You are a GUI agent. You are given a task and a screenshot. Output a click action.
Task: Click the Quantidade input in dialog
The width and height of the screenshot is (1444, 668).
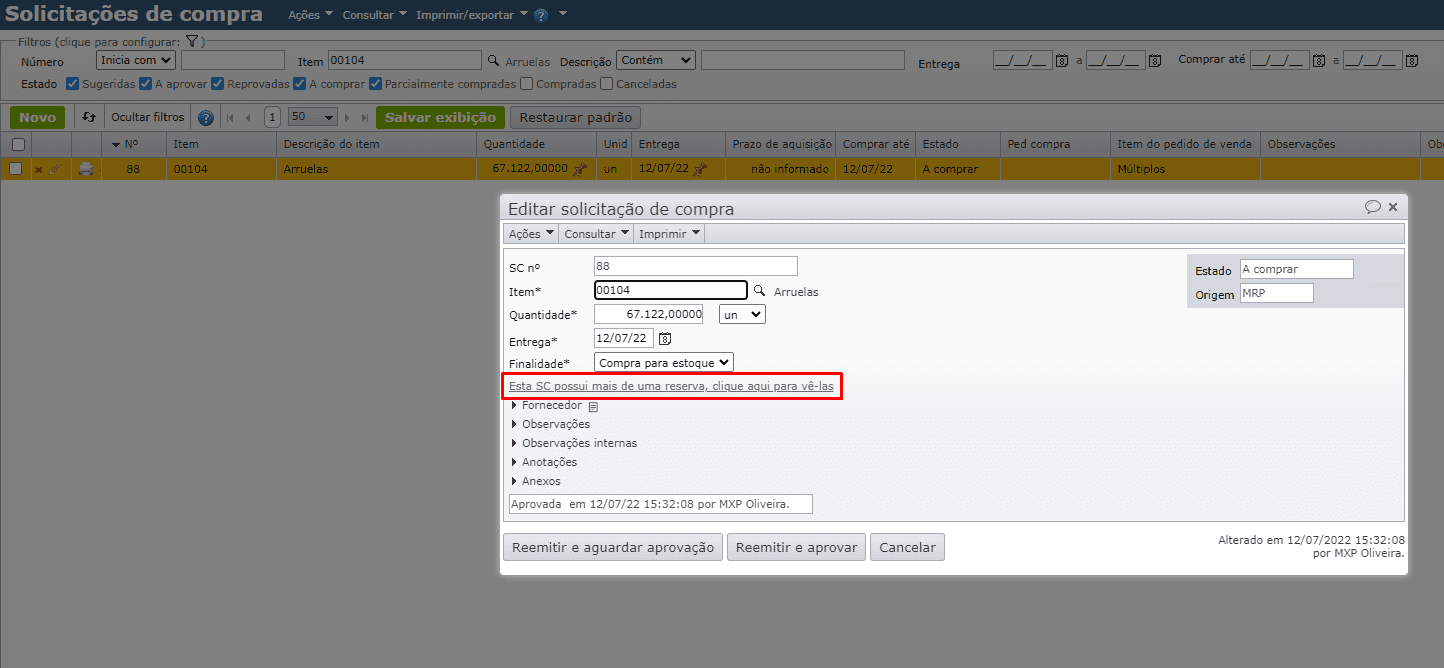[x=648, y=314]
